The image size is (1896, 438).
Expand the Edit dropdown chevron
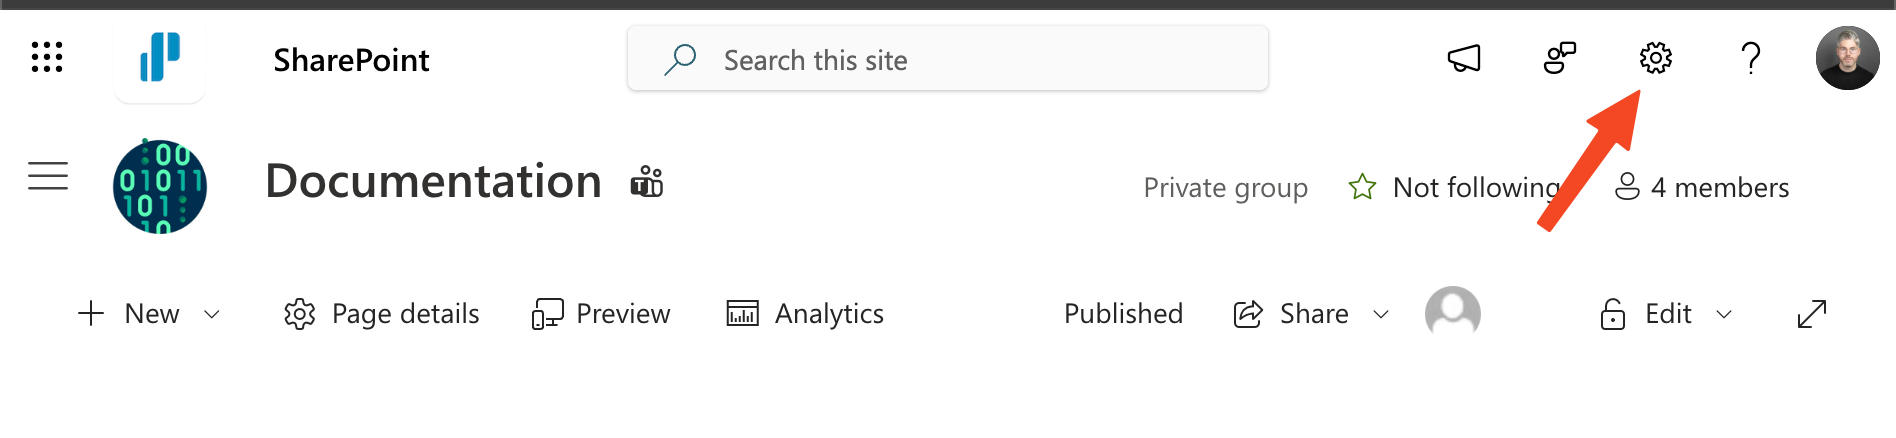tap(1724, 314)
